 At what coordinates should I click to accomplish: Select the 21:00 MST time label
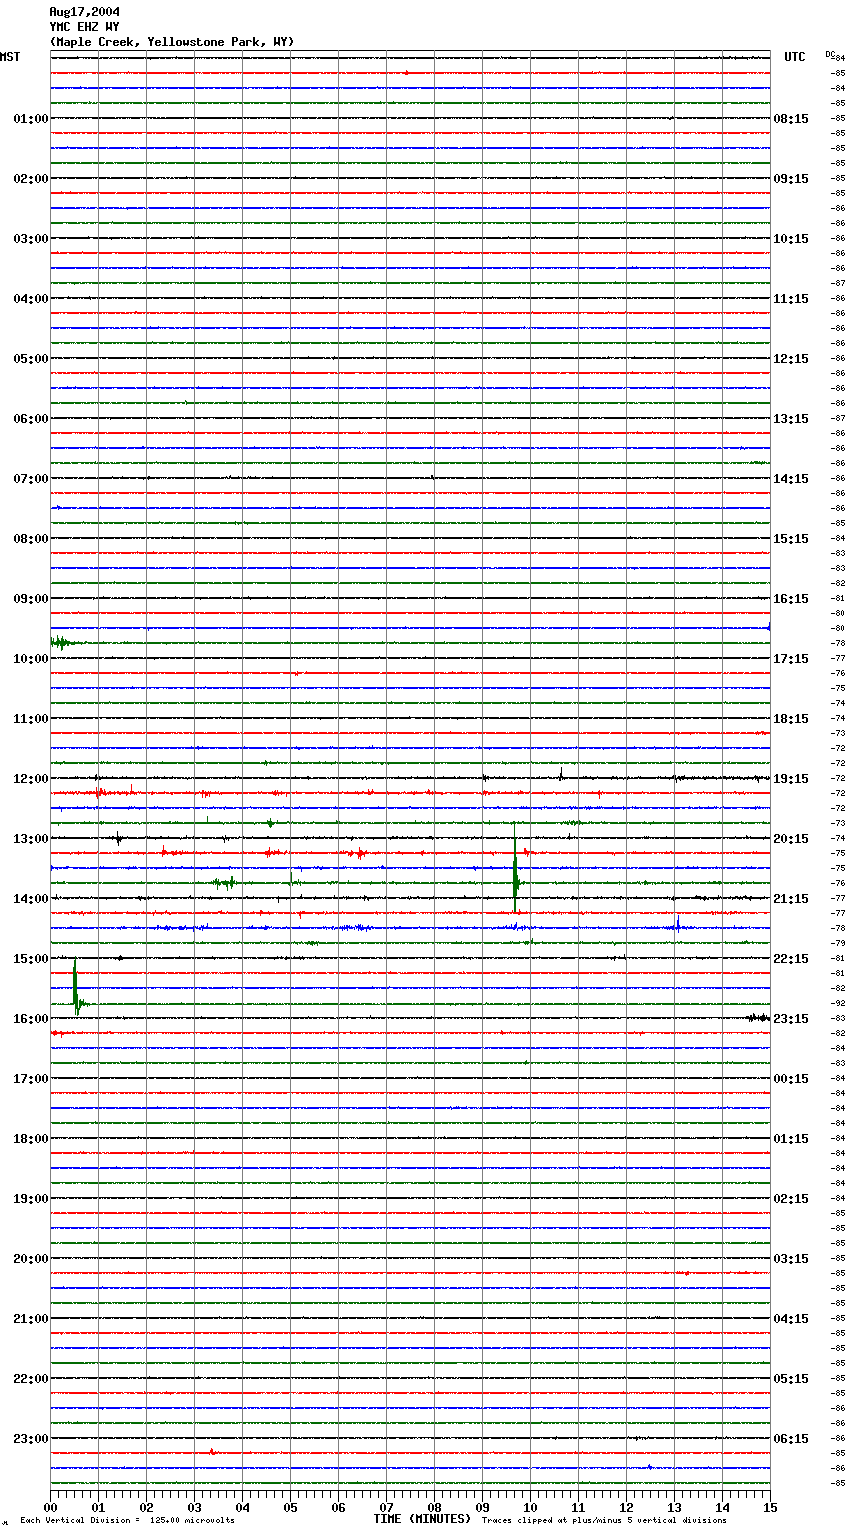pos(31,1319)
